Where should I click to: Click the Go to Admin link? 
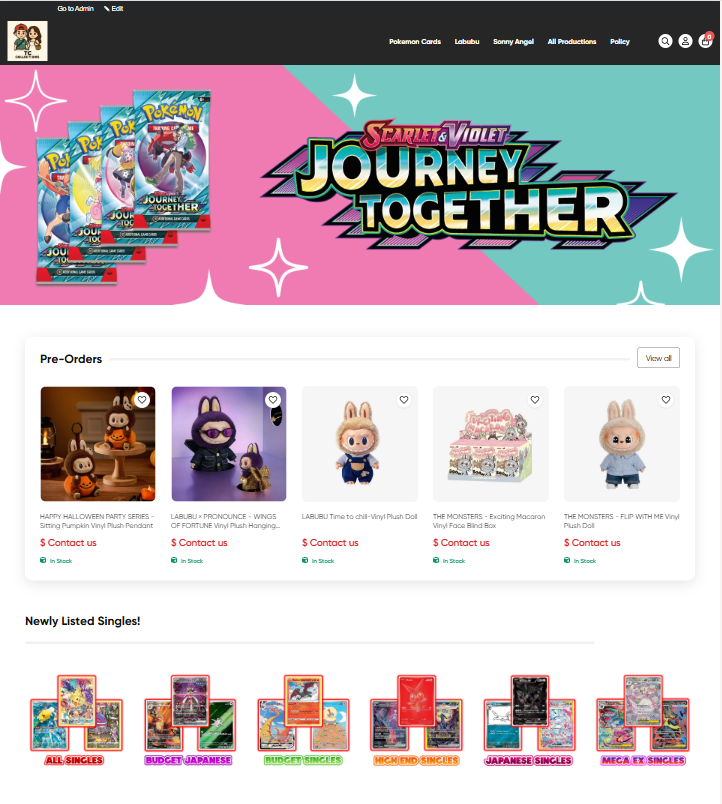(x=75, y=8)
